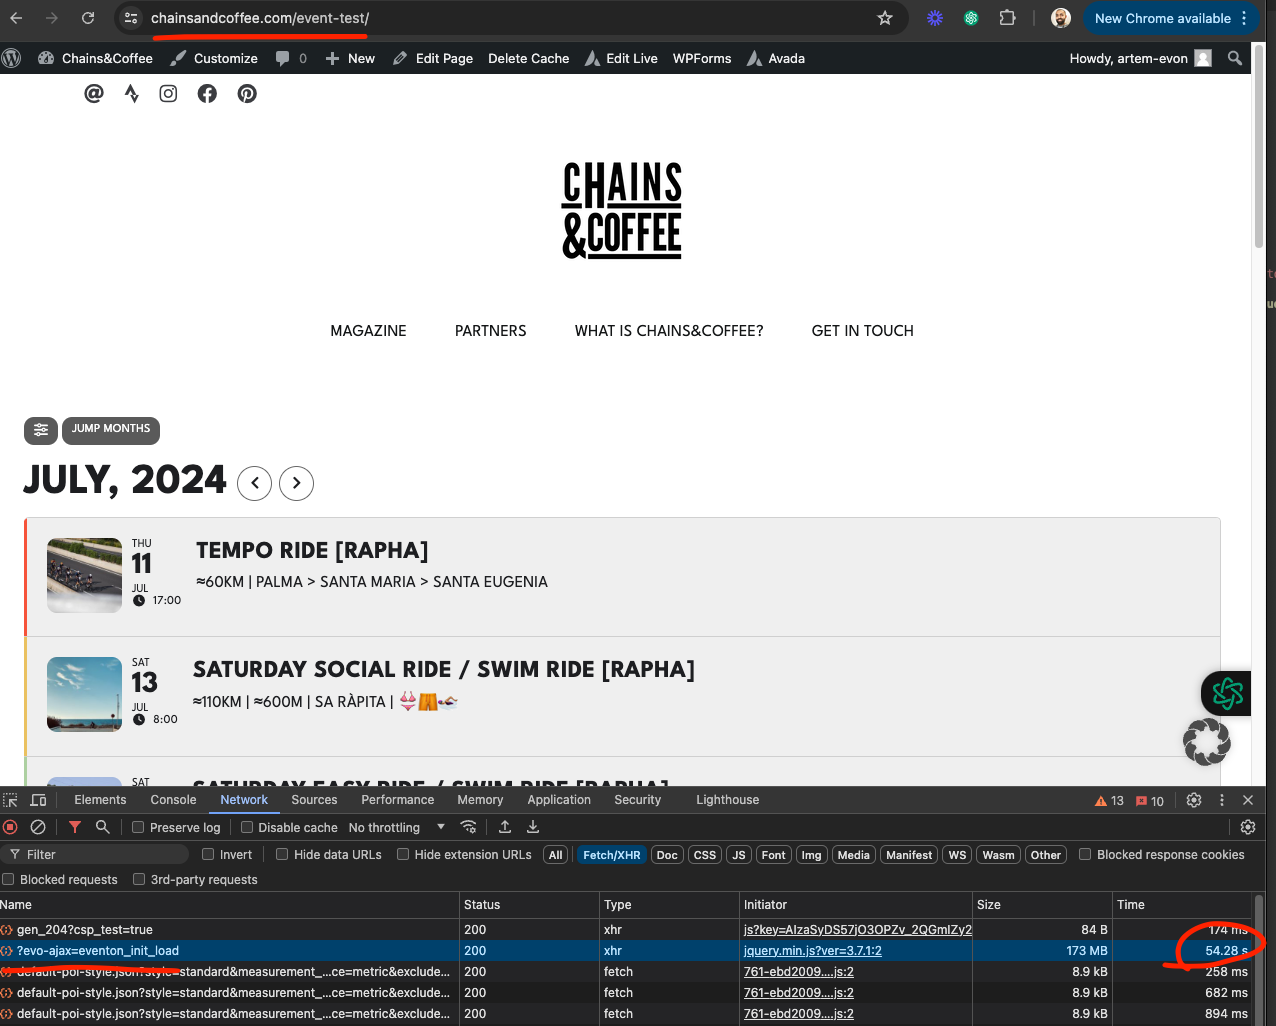Open the Chrome profile avatar

pos(1061,18)
